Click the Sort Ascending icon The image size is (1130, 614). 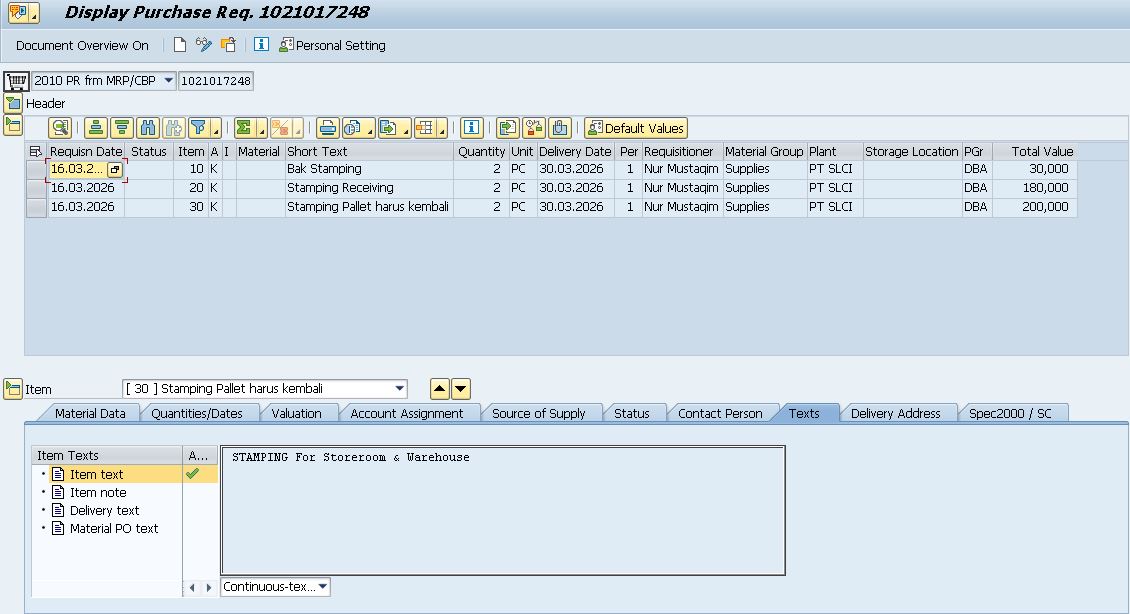[95, 128]
